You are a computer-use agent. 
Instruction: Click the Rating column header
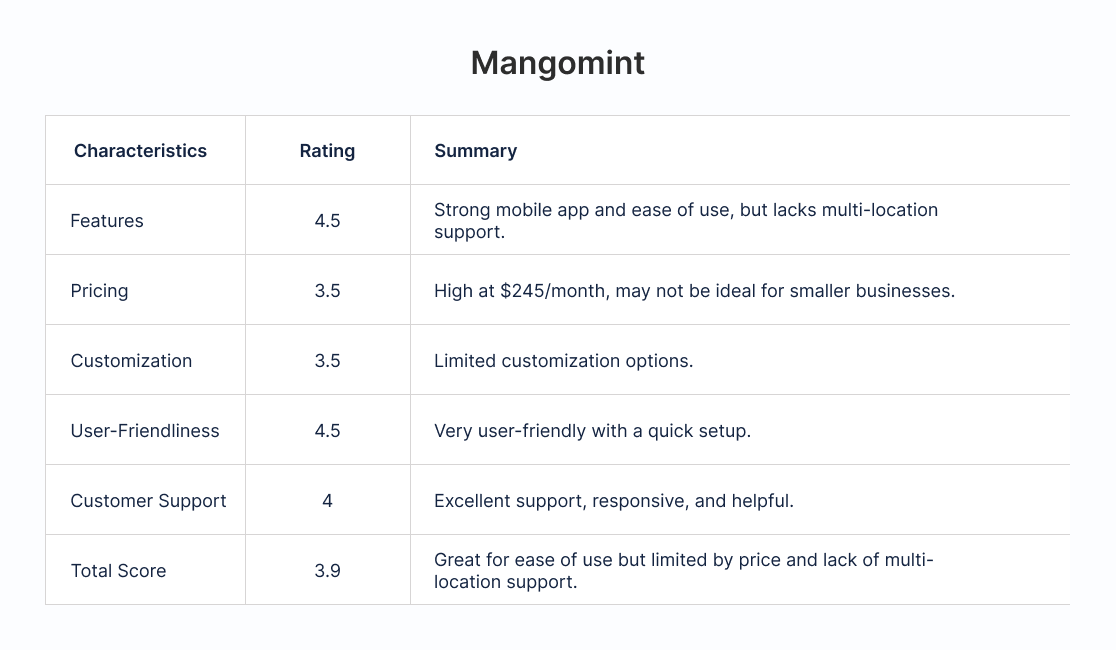(327, 151)
